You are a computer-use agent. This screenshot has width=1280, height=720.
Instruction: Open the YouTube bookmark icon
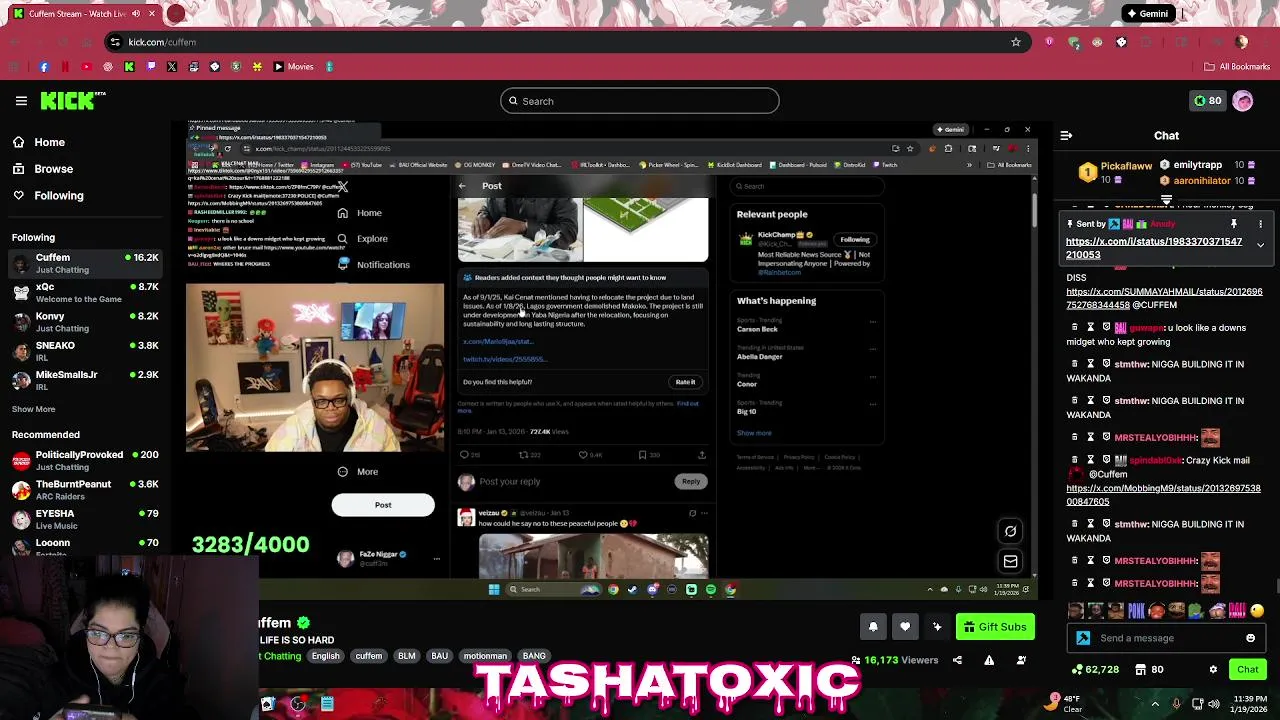pyautogui.click(x=86, y=67)
